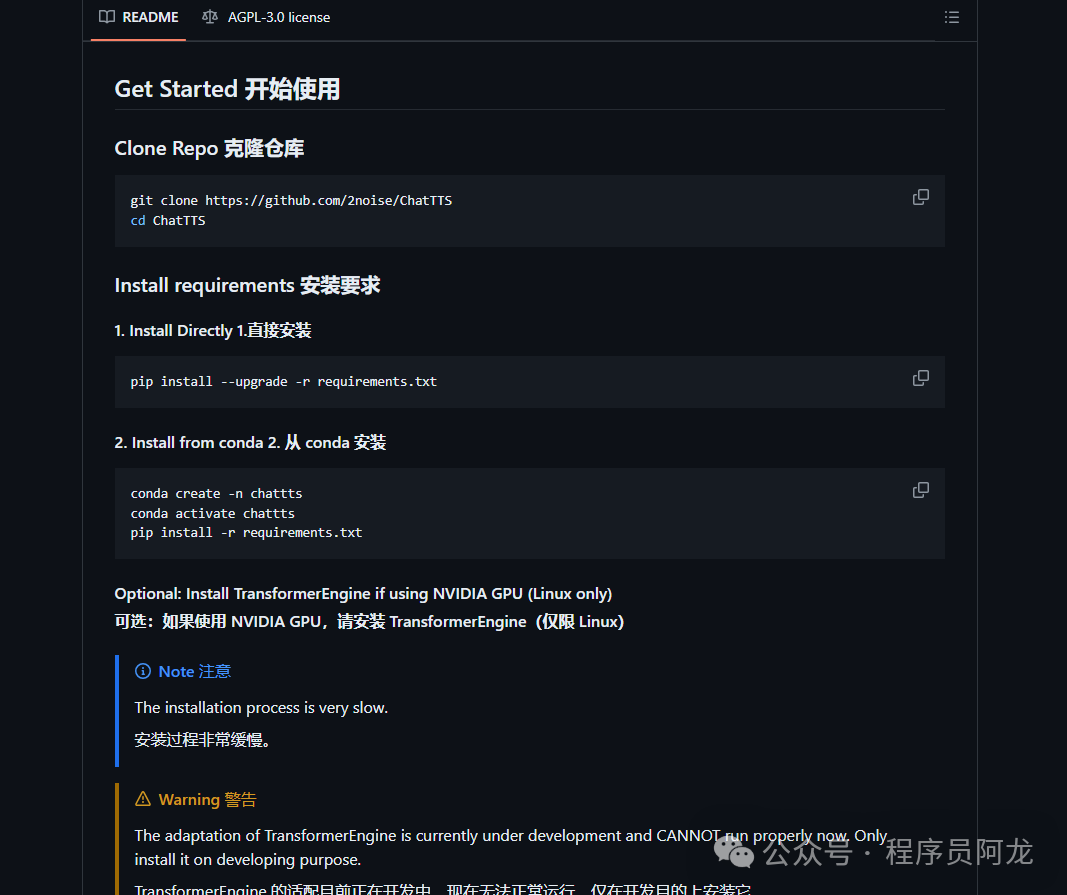Click the 'conda activate chattts' code line

212,513
